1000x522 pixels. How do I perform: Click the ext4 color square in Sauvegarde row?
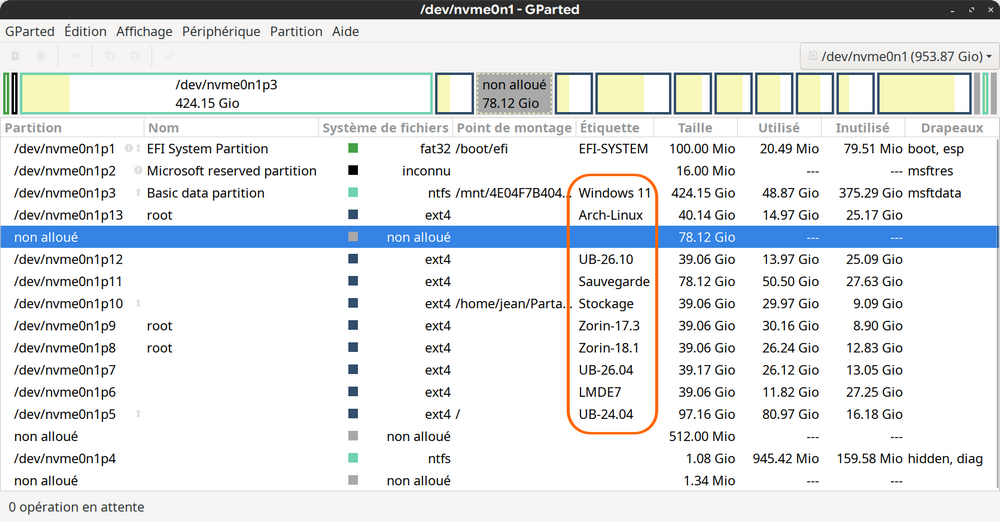point(353,281)
